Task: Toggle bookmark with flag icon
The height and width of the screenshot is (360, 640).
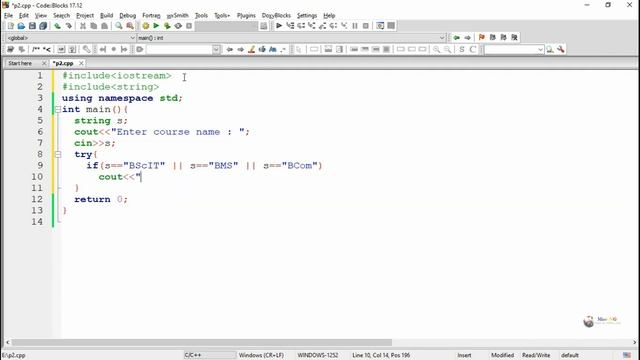Action: click(x=482, y=38)
